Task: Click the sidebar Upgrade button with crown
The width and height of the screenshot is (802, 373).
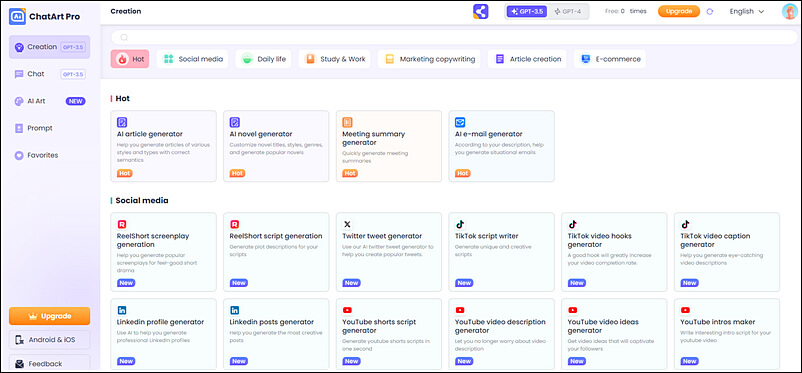Action: click(50, 316)
